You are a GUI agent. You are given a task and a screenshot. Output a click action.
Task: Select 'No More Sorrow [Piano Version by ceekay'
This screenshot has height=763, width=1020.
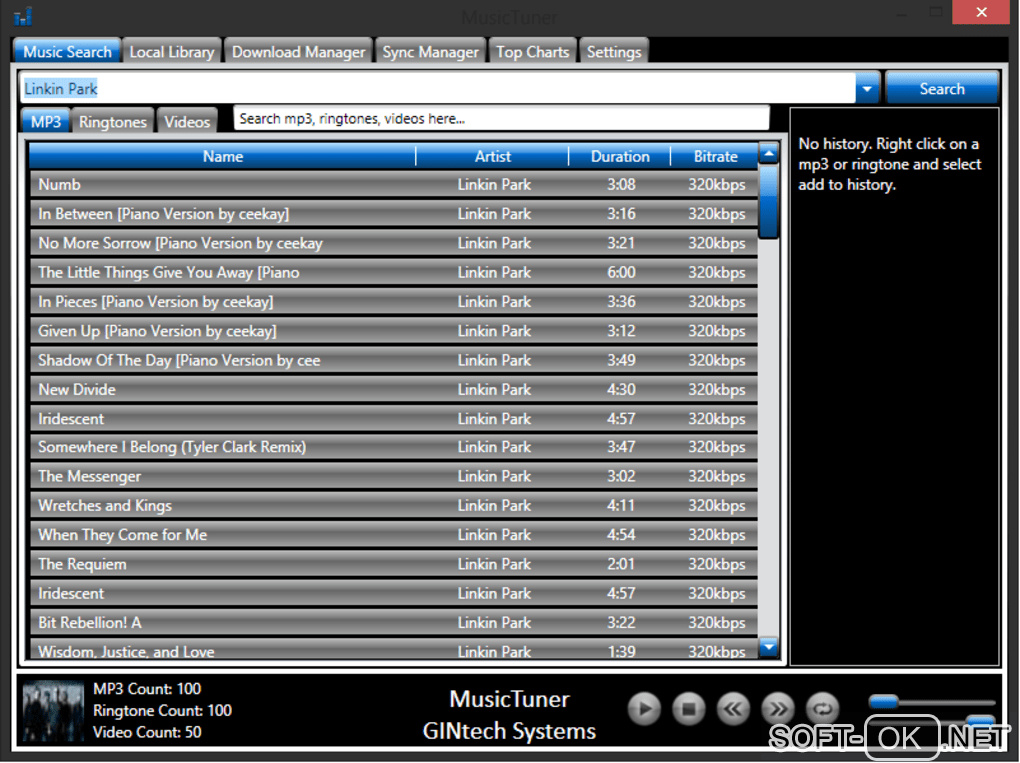(x=394, y=243)
